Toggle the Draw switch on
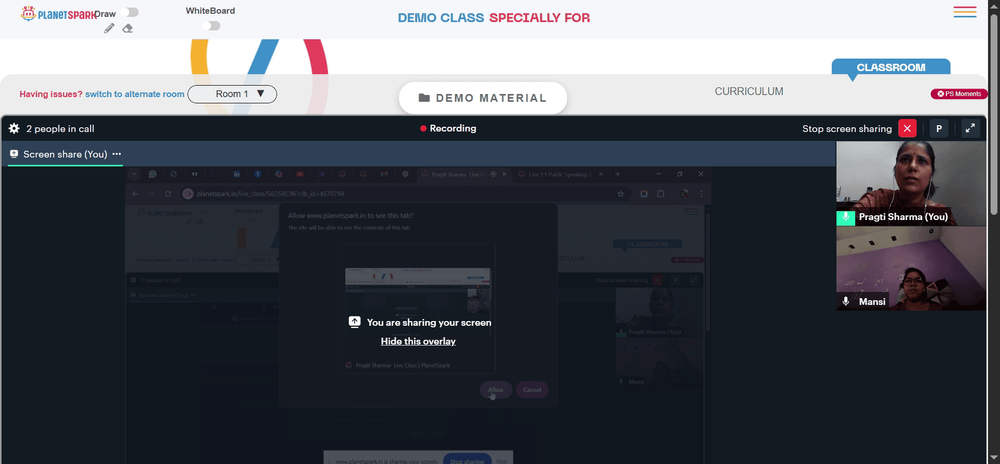Image resolution: width=1000 pixels, height=464 pixels. [129, 12]
